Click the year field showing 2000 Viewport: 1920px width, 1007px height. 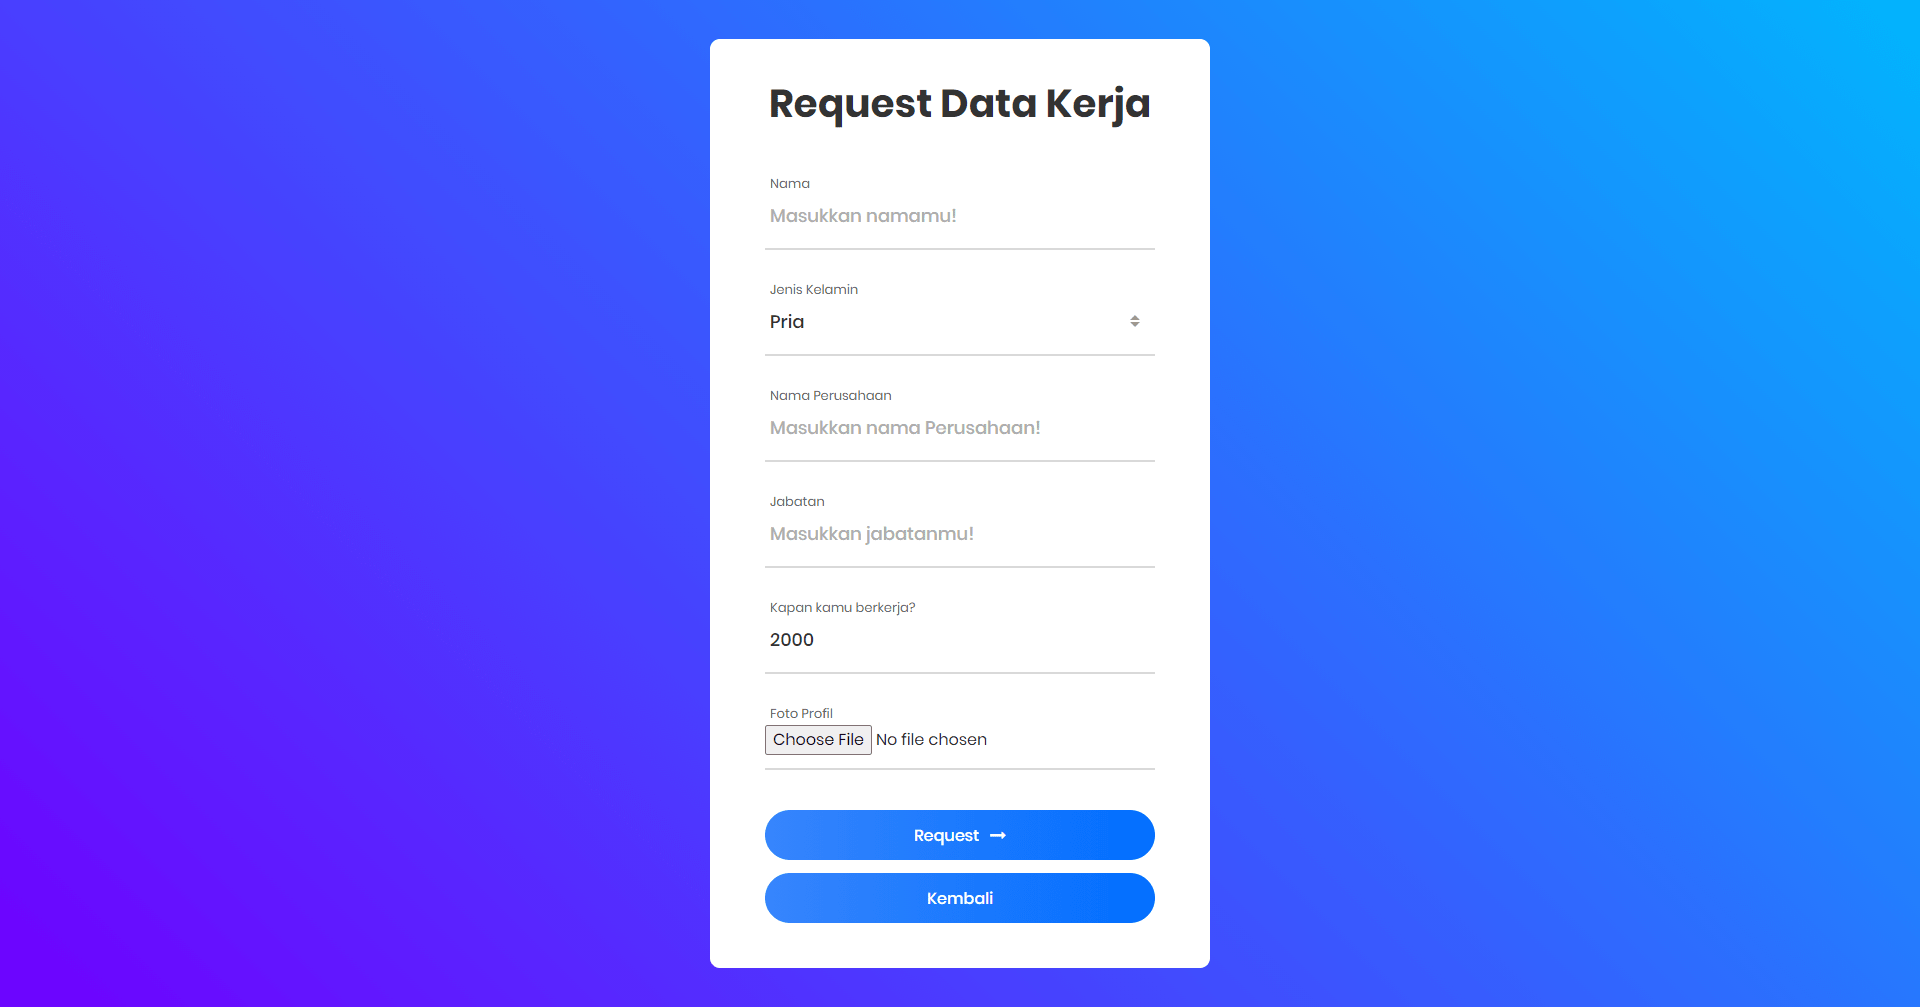(960, 640)
